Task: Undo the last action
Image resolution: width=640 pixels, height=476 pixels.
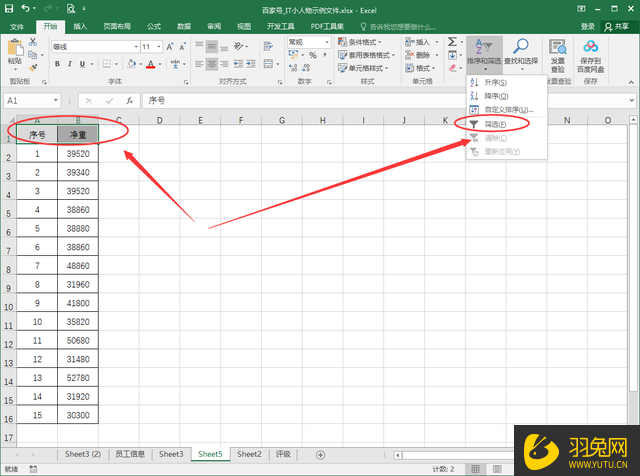Action: [x=26, y=8]
